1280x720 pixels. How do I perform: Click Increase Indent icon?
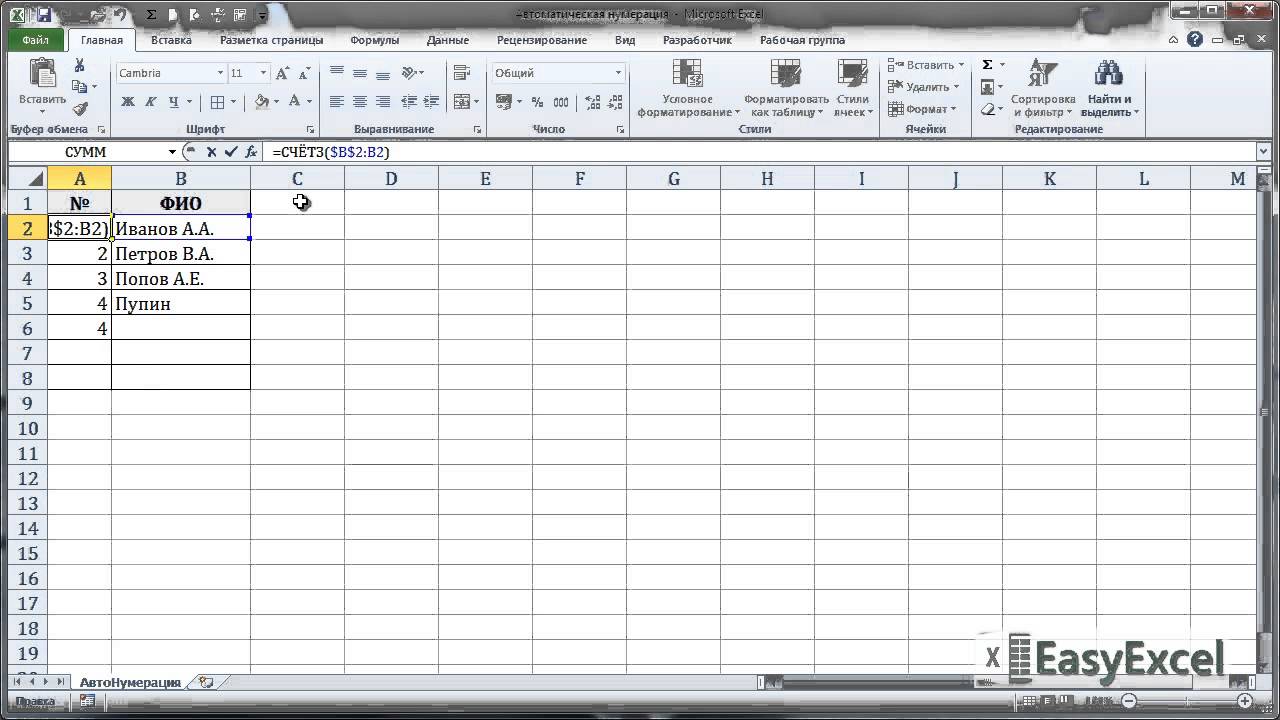(431, 102)
